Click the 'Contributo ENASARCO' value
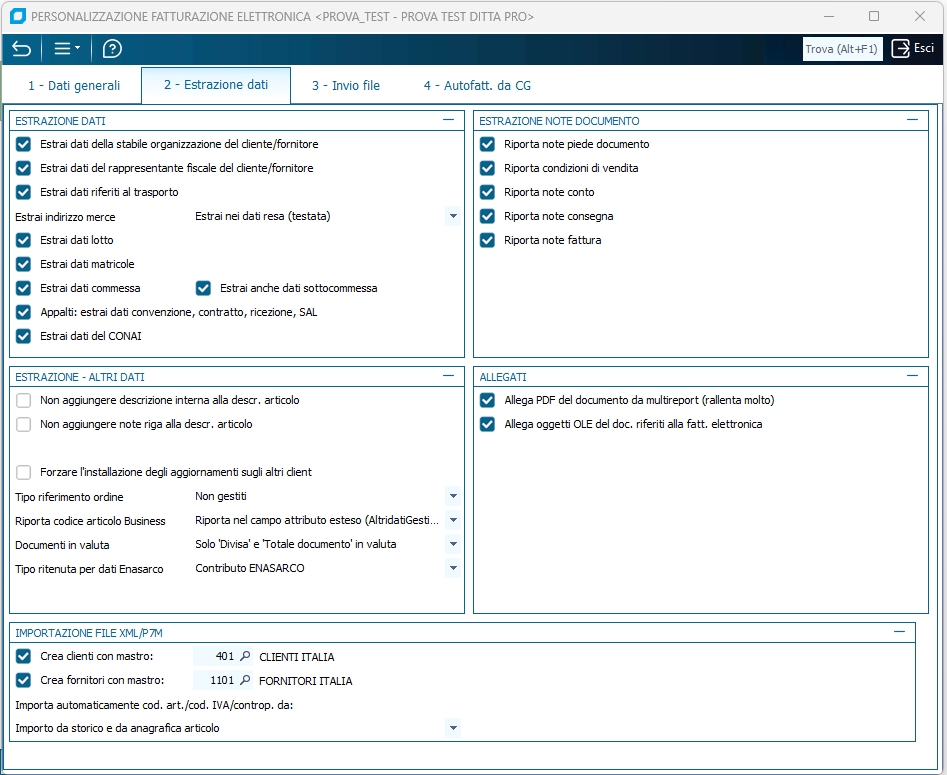Image resolution: width=947 pixels, height=775 pixels. pos(250,568)
